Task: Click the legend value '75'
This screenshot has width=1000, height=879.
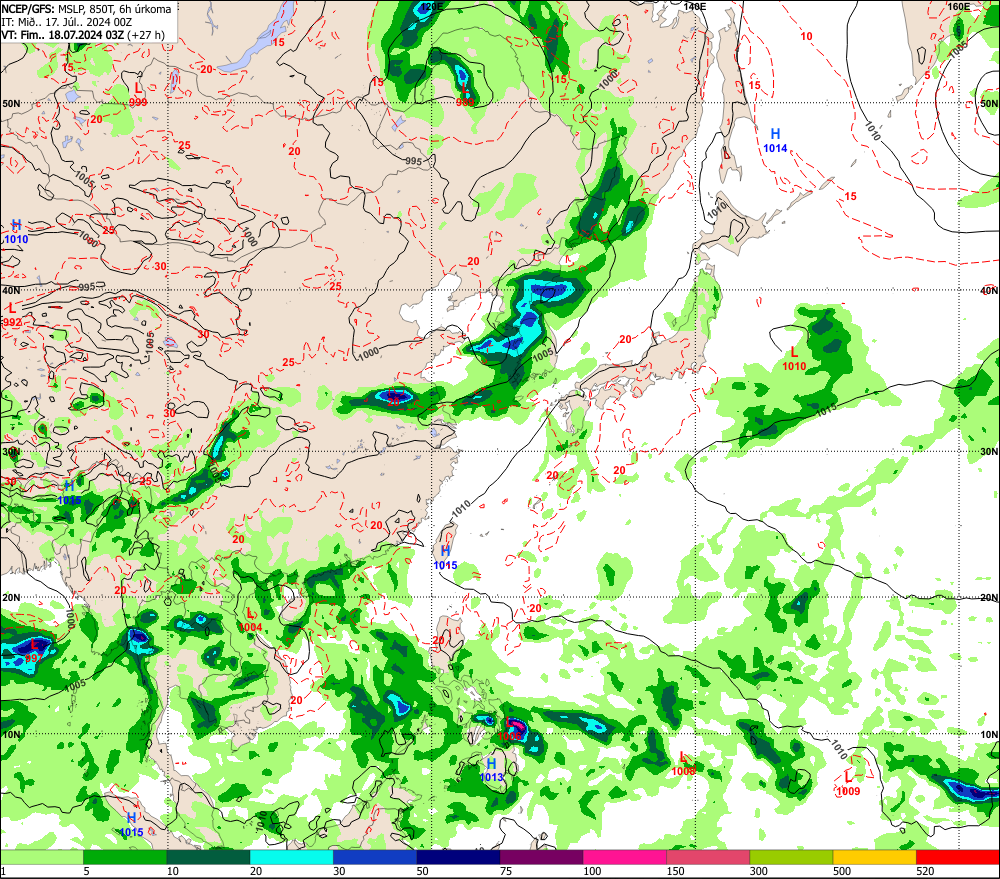Action: coord(506,871)
